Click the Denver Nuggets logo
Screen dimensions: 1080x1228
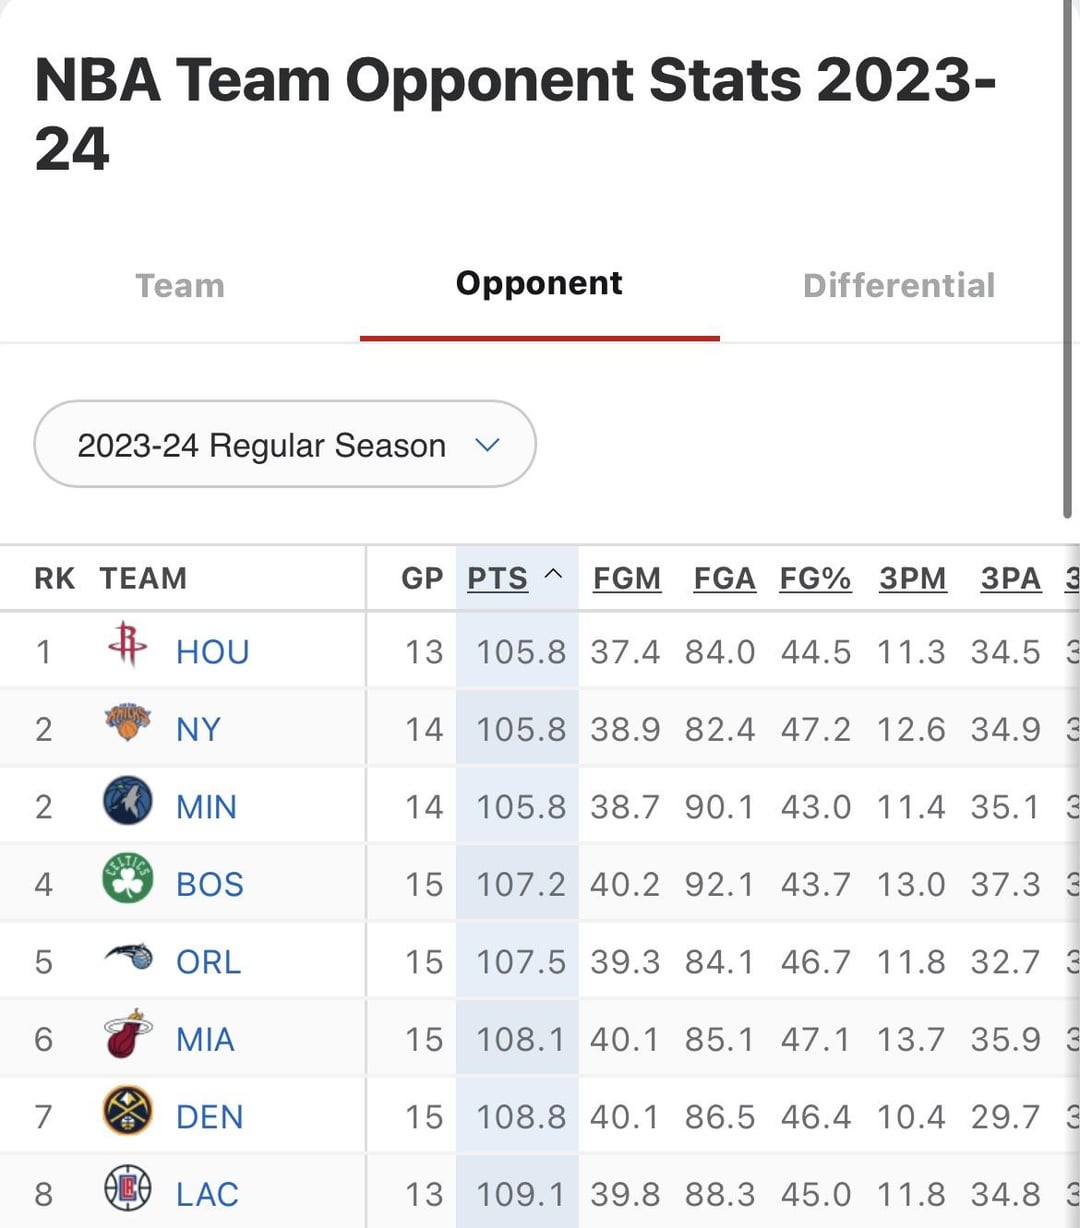point(127,1112)
